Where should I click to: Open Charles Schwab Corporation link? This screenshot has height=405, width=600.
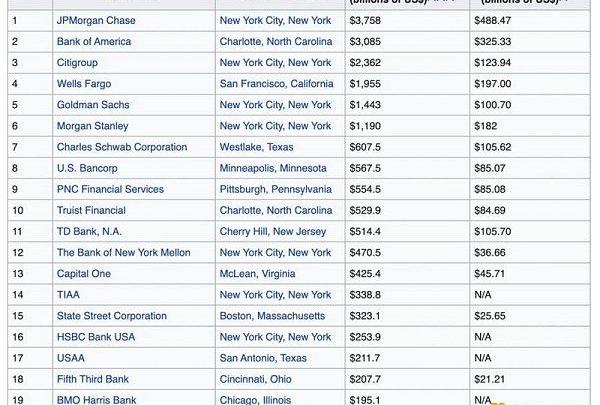(x=121, y=147)
